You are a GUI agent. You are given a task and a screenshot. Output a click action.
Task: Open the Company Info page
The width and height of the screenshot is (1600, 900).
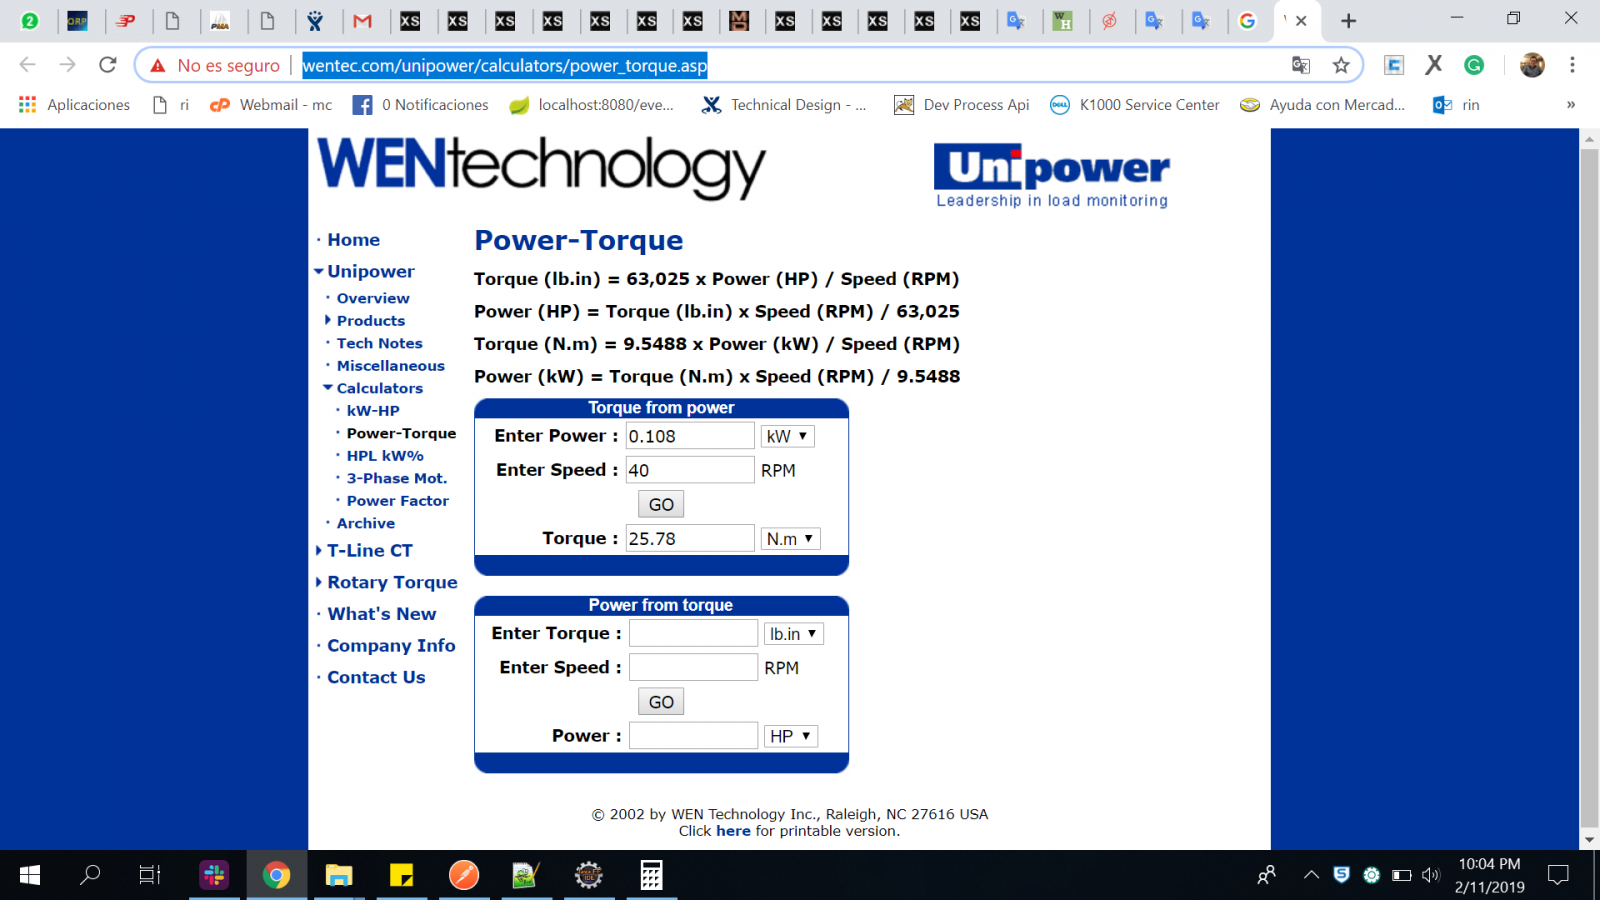tap(391, 646)
